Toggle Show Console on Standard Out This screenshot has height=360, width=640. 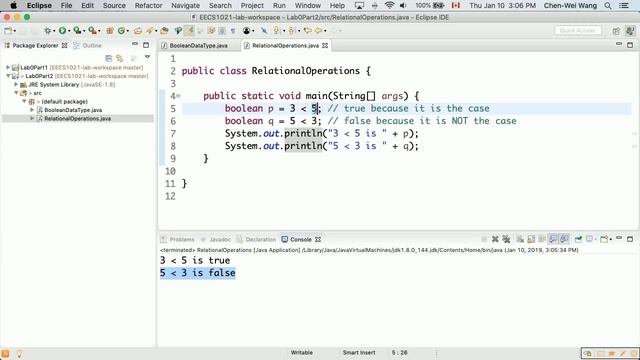[553, 239]
